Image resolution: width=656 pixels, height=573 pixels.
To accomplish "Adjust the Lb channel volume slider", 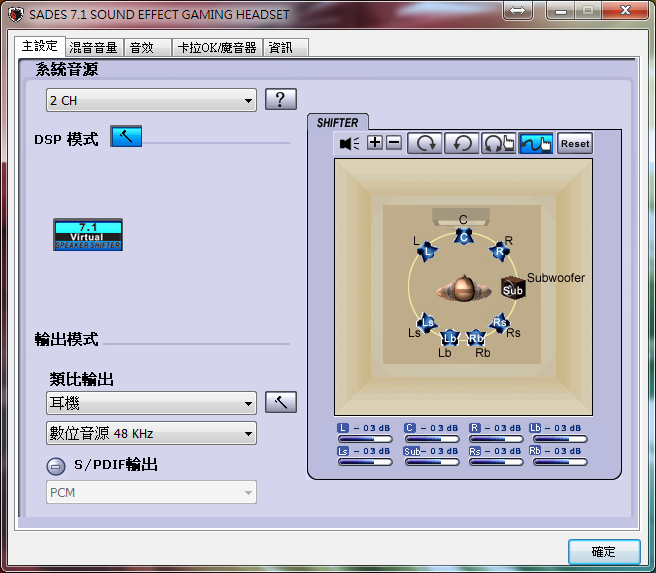I will coord(560,439).
